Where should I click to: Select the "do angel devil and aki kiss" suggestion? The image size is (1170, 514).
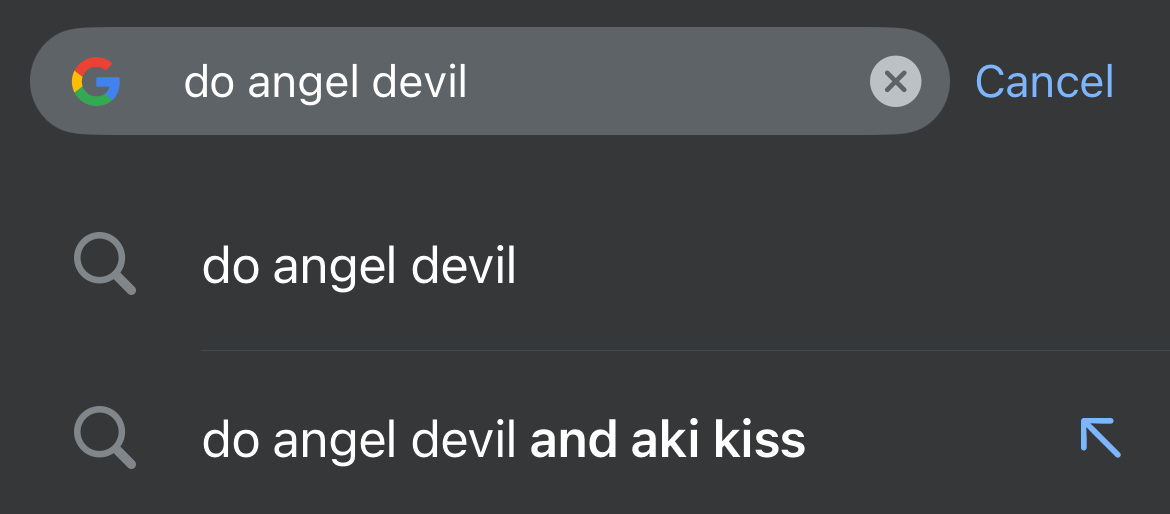click(x=503, y=440)
